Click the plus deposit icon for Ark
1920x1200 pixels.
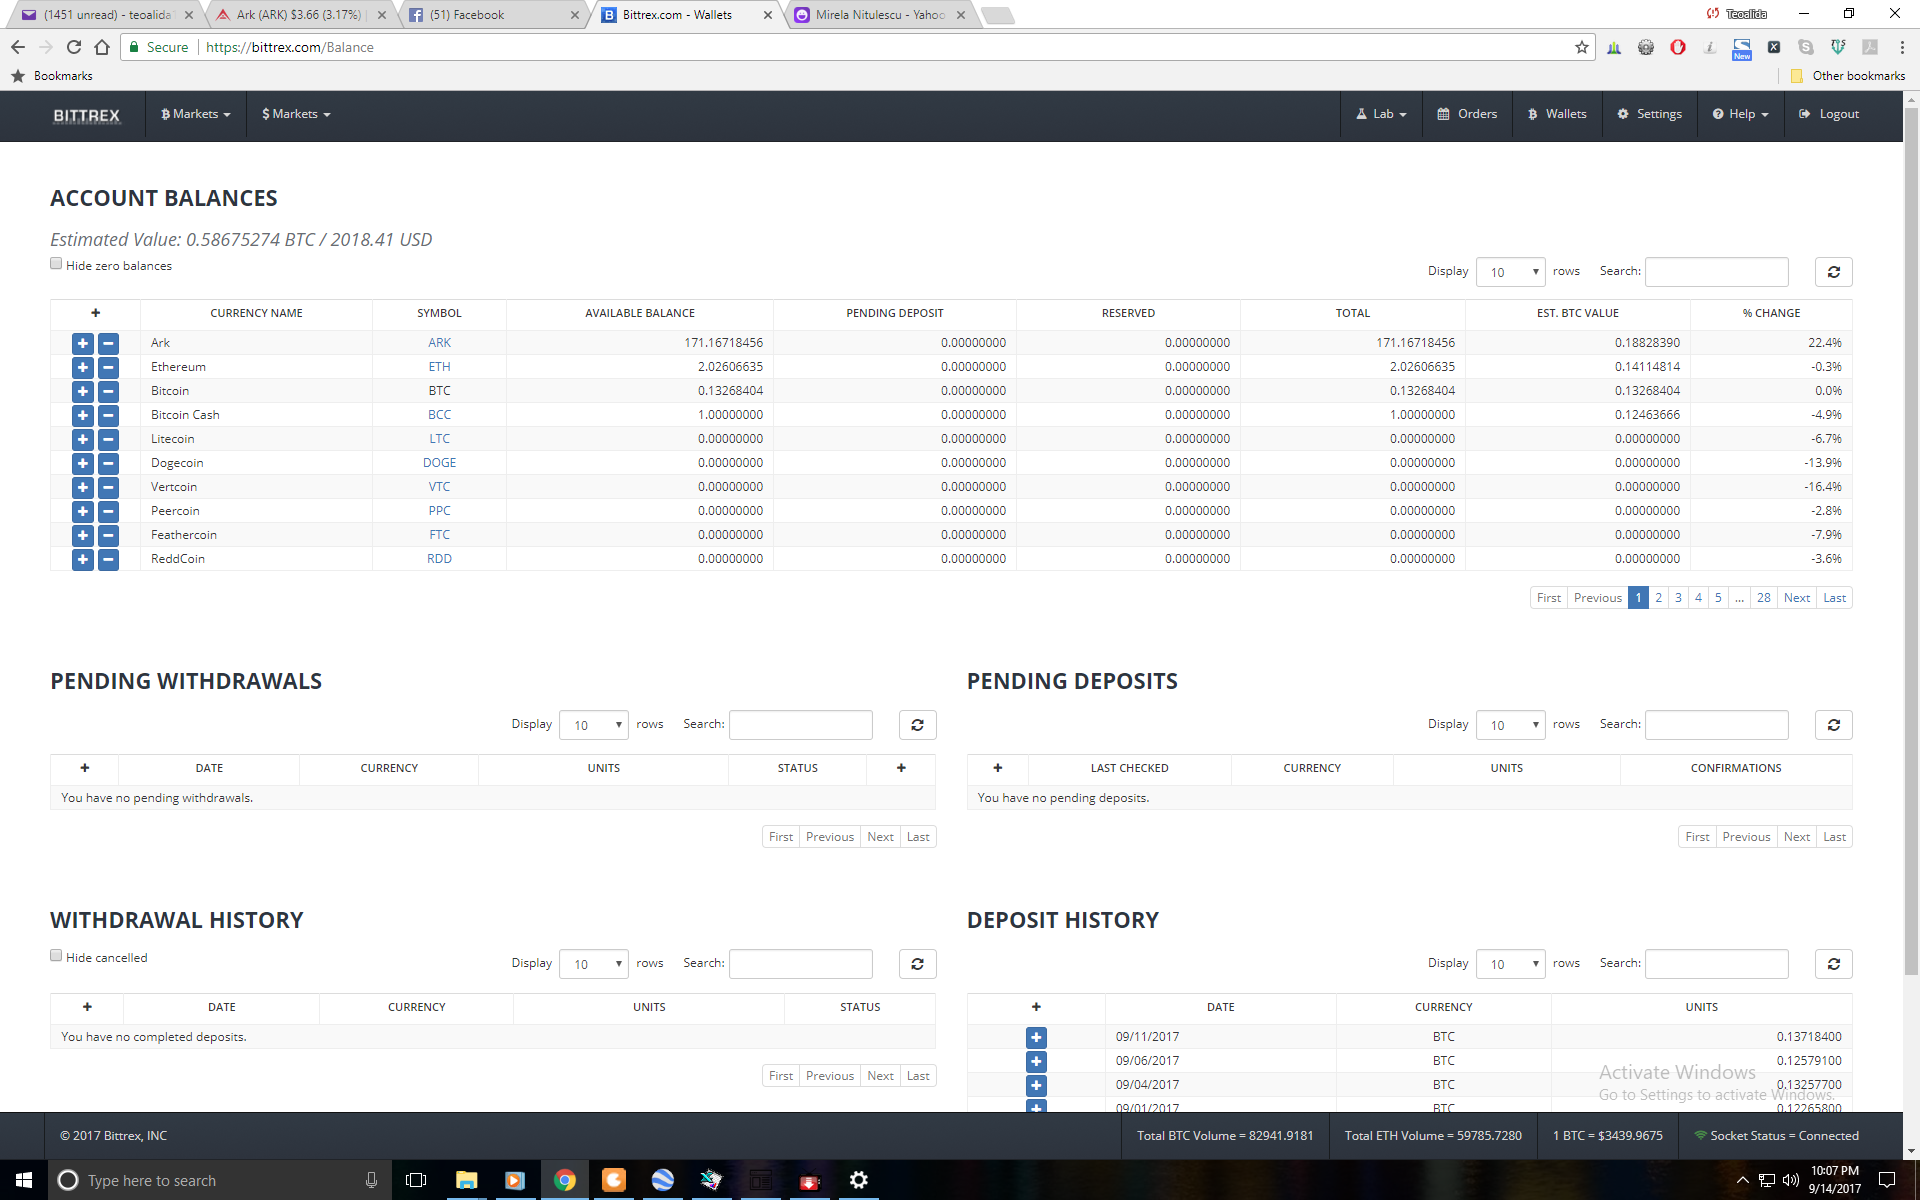(82, 343)
